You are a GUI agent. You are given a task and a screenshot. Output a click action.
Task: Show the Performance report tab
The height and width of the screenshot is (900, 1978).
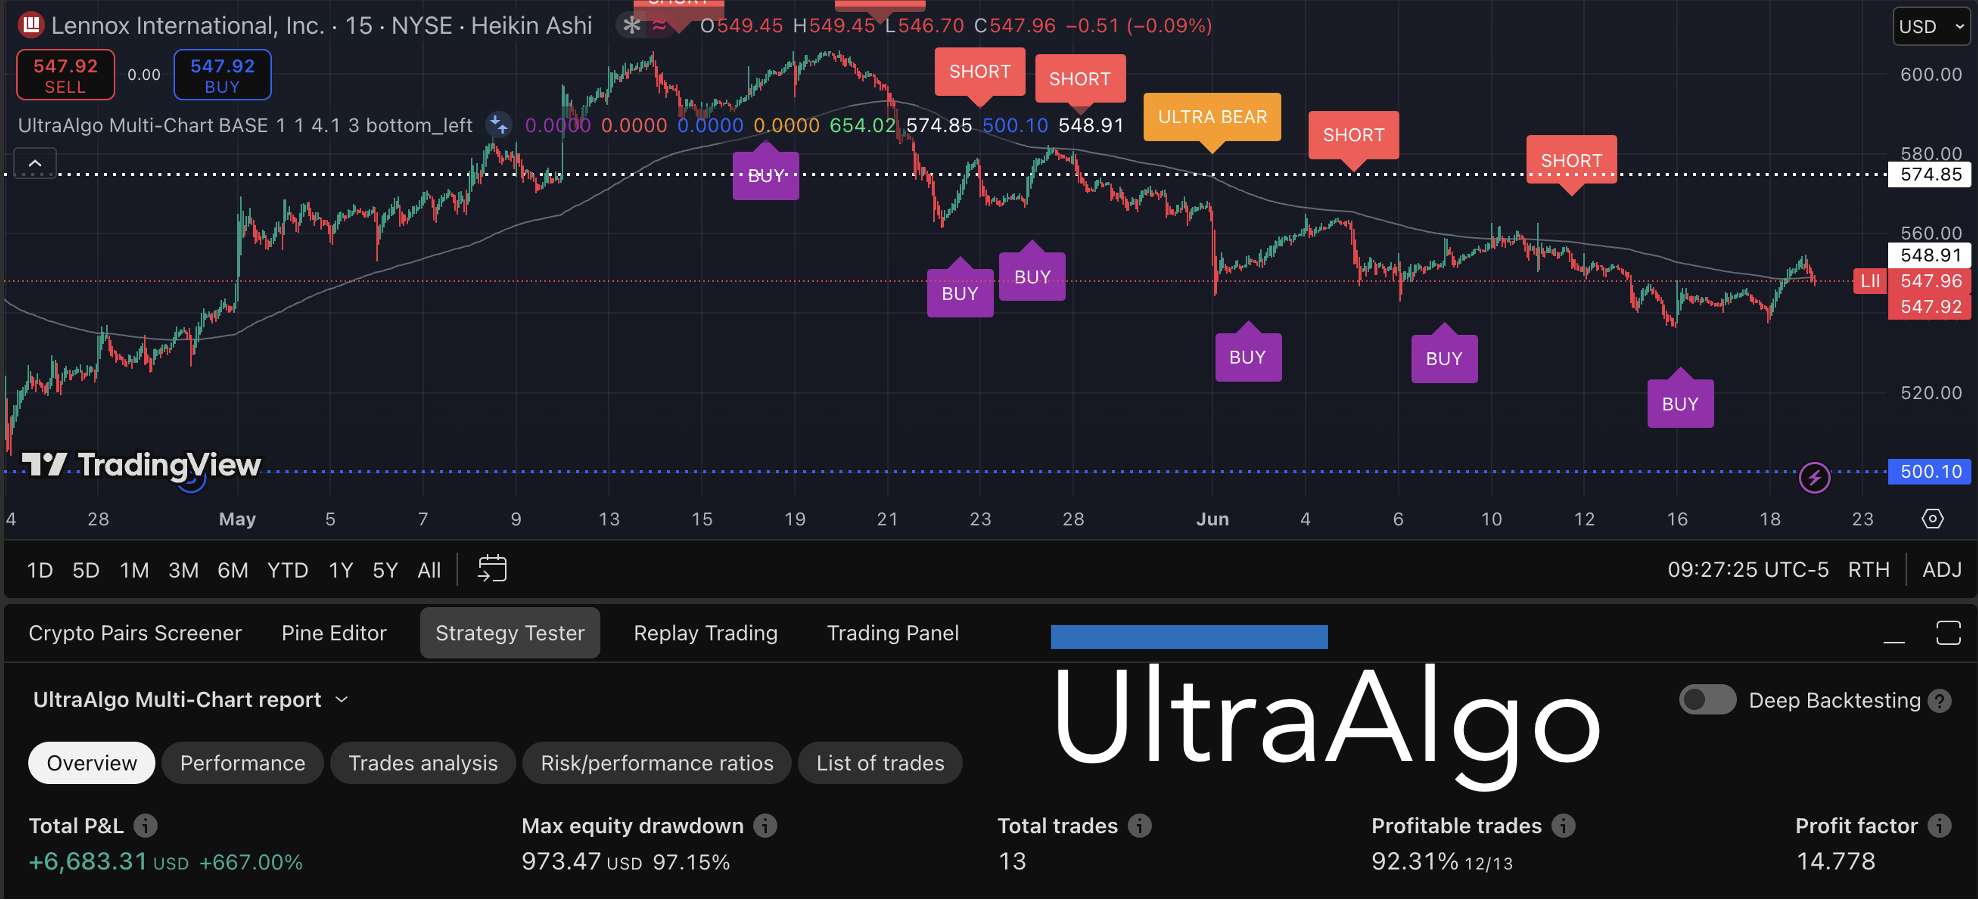[243, 763]
